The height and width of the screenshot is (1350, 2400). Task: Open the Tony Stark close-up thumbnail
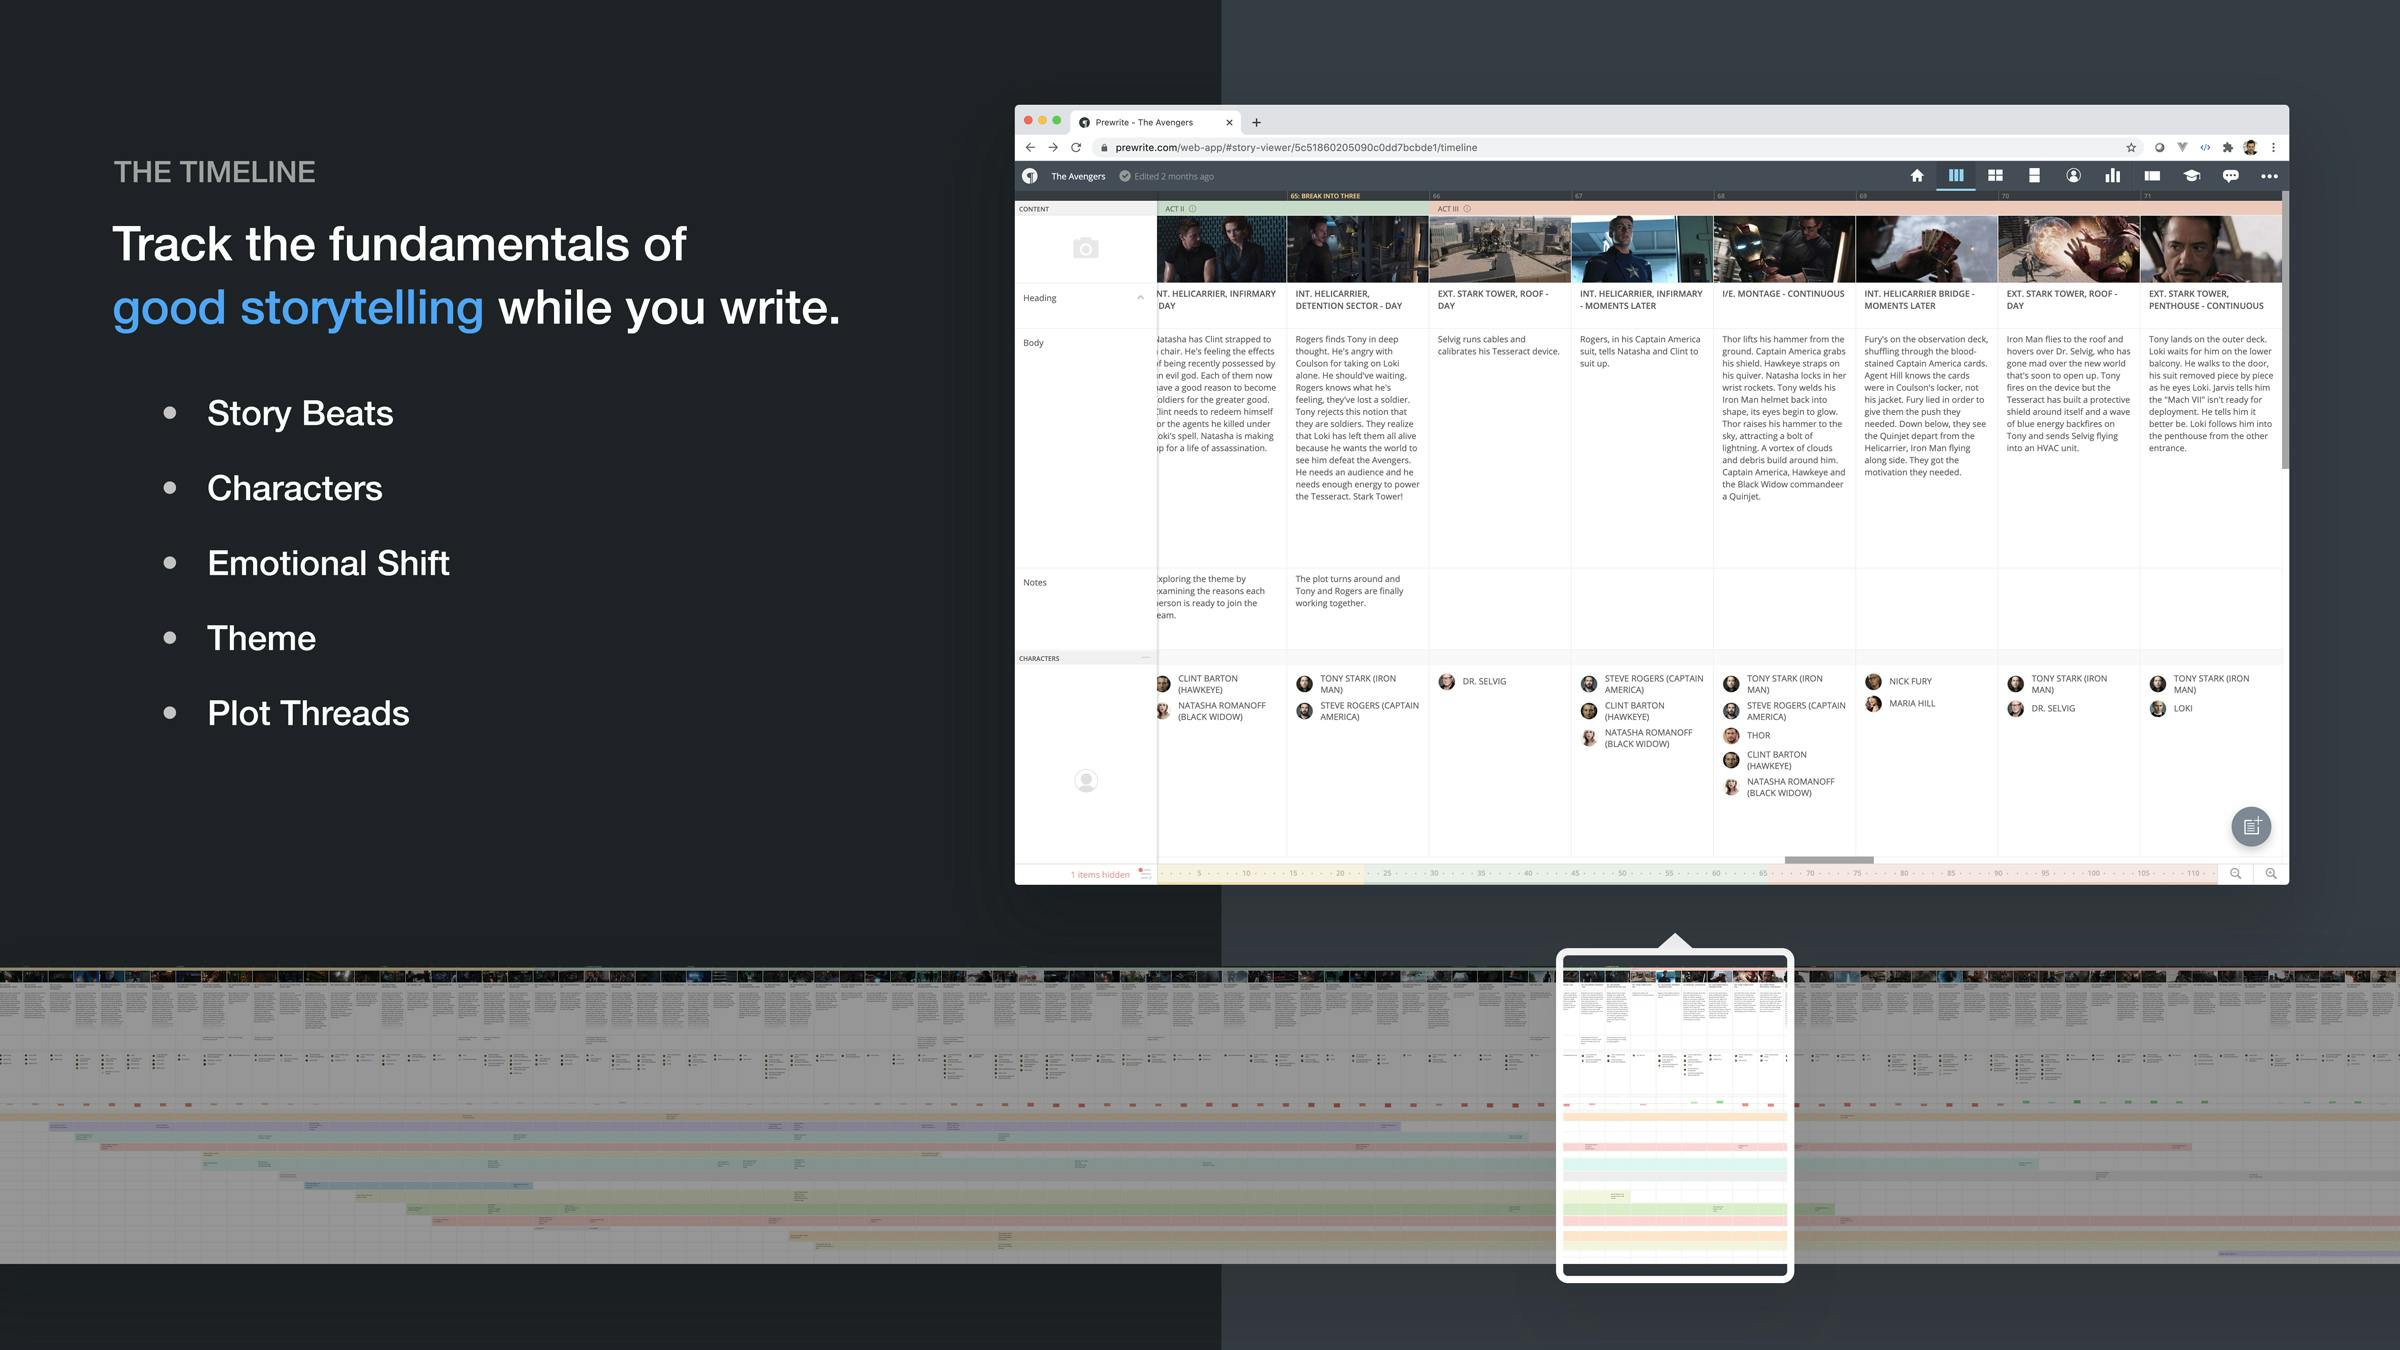pos(2211,249)
